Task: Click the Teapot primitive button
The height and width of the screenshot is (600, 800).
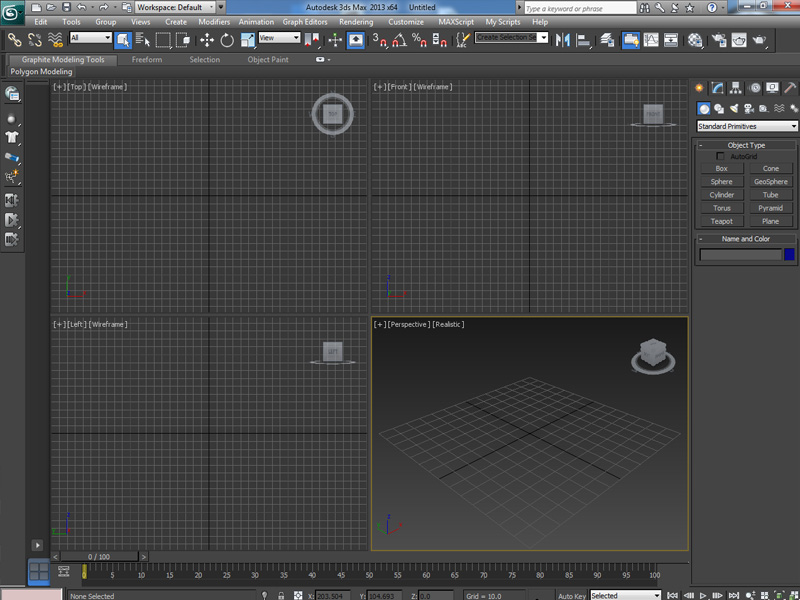Action: [721, 221]
